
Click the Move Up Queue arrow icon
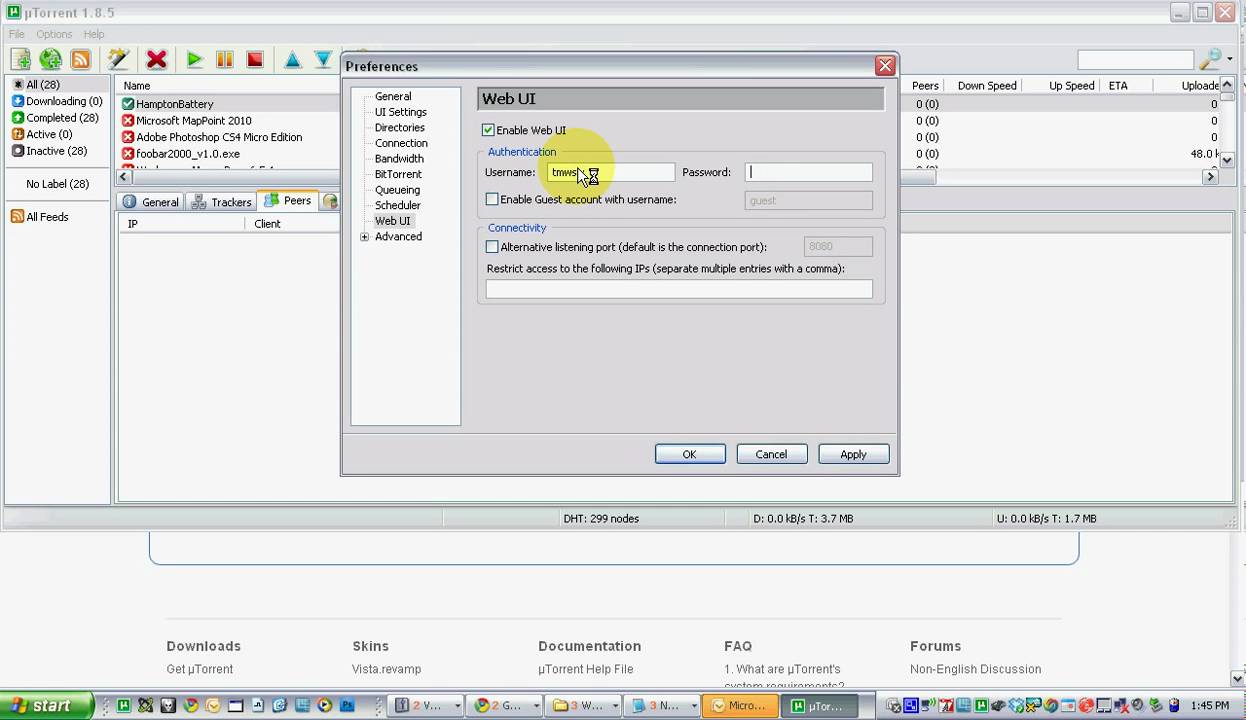(x=292, y=60)
